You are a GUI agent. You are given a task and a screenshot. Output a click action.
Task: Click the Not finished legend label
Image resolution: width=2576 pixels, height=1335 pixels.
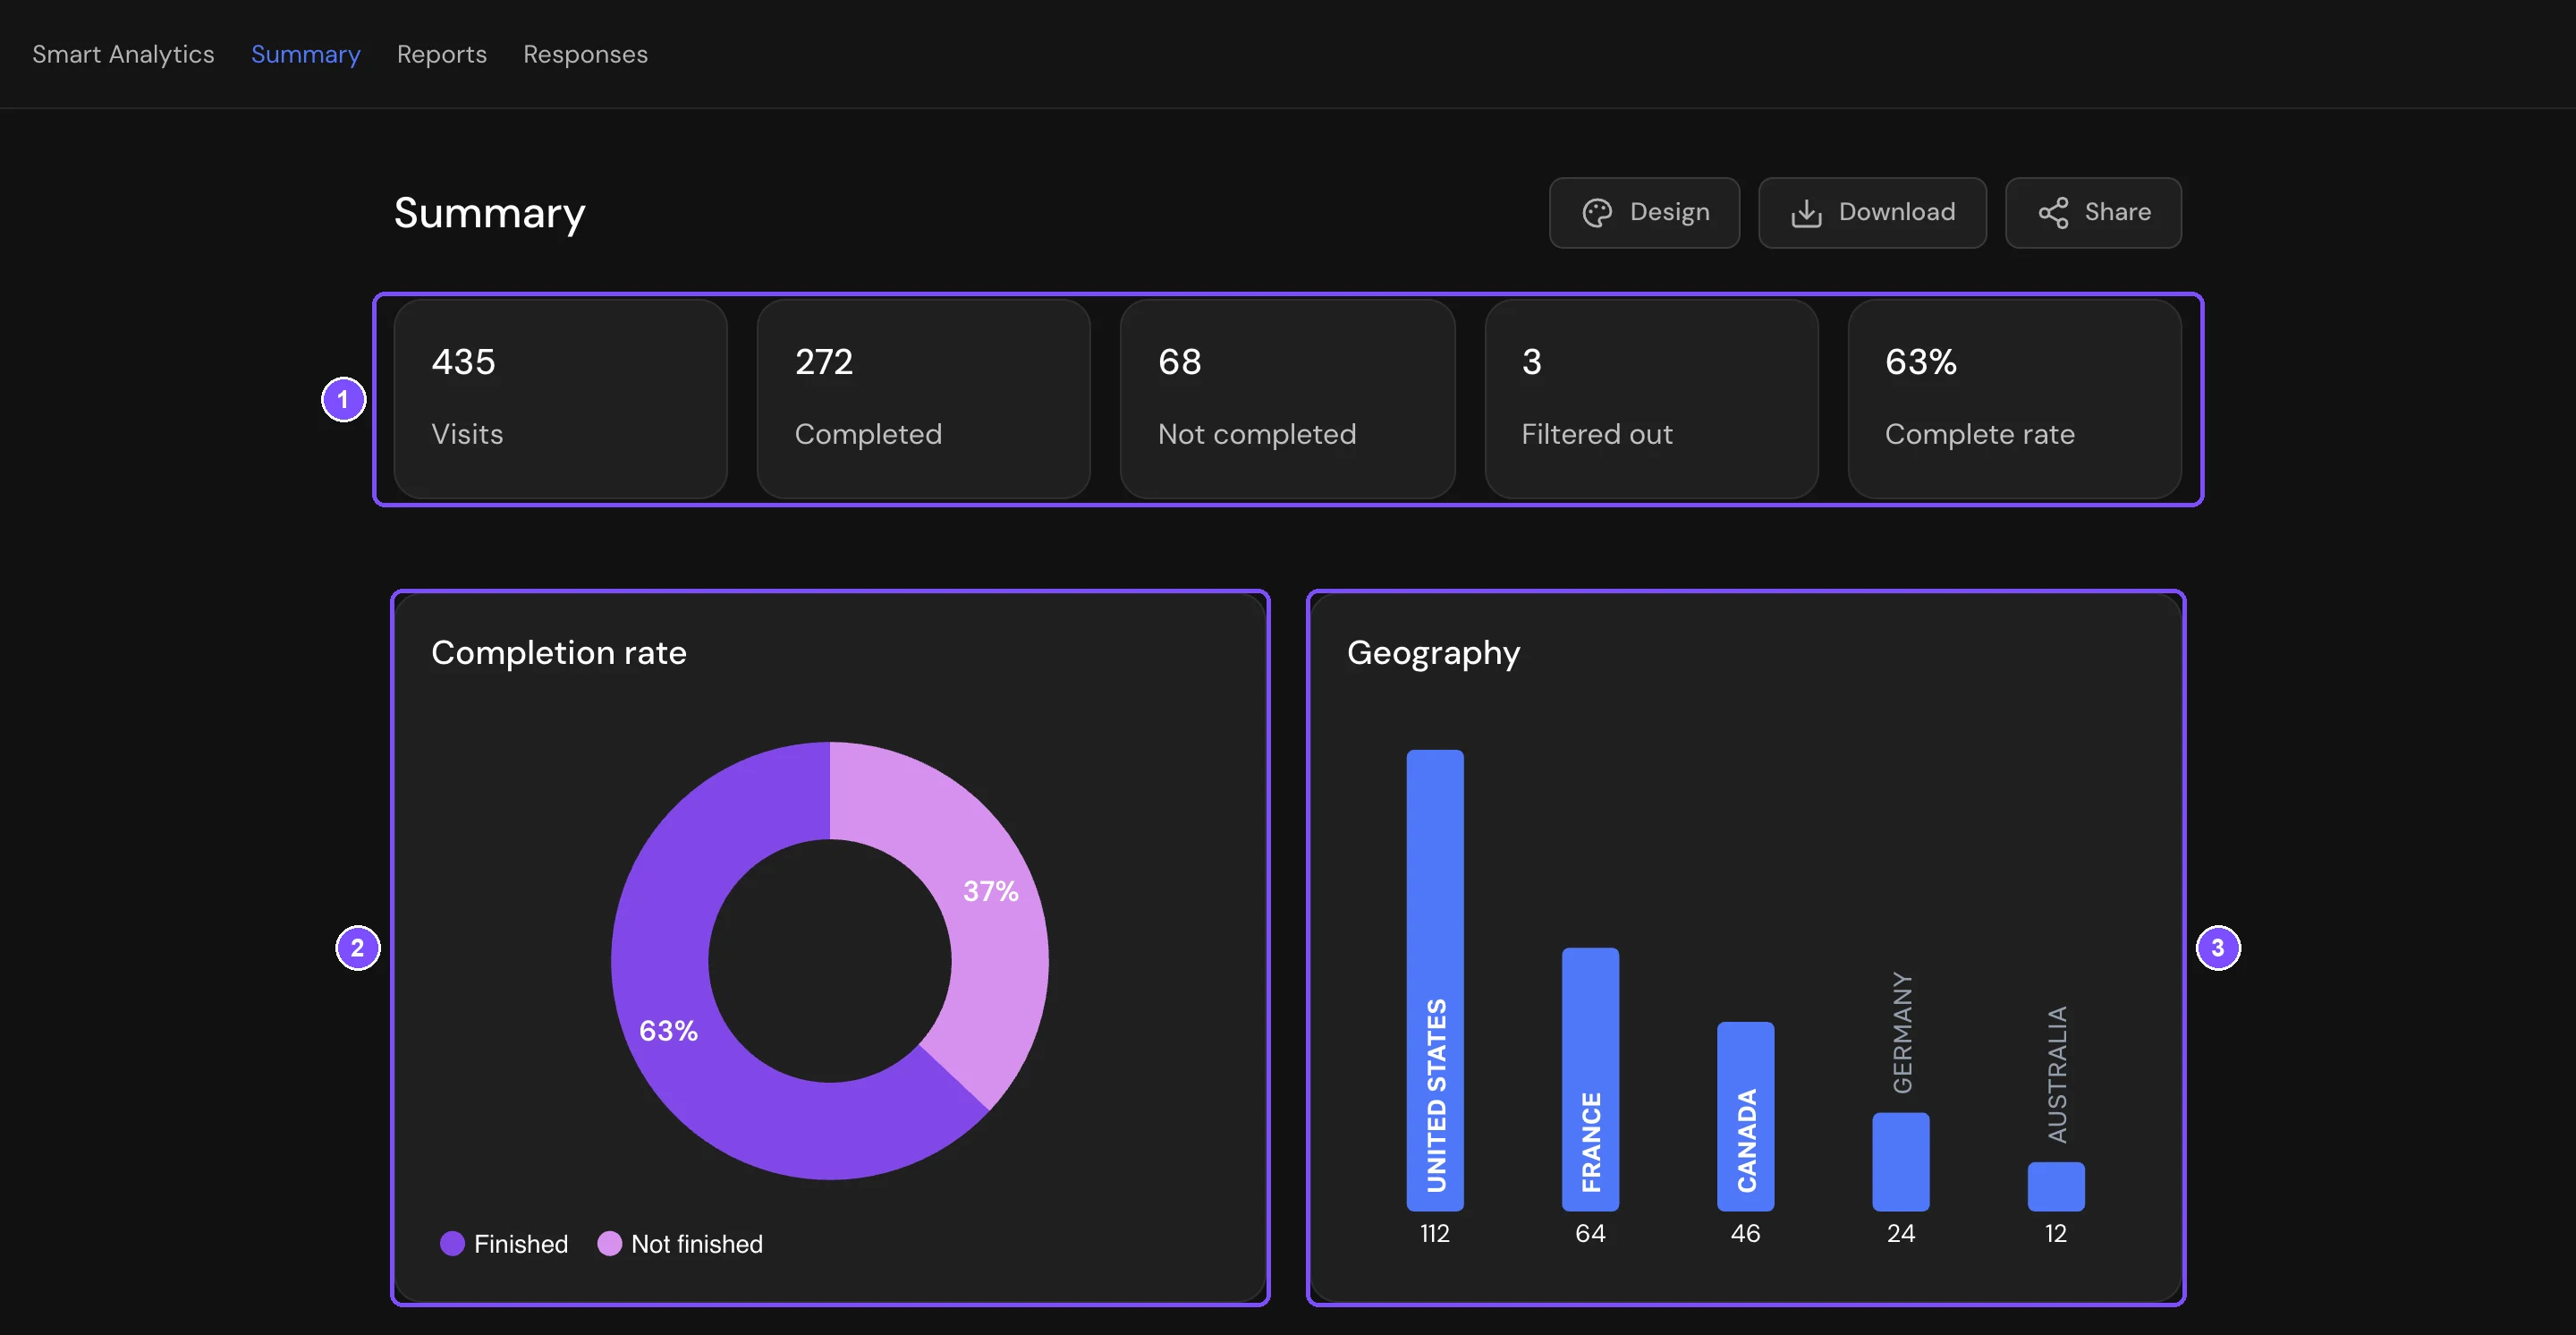(x=696, y=1243)
